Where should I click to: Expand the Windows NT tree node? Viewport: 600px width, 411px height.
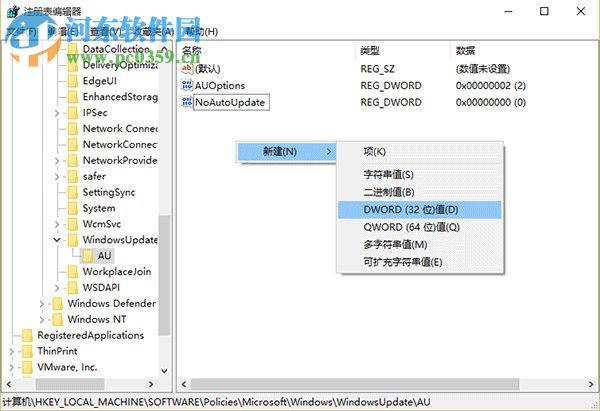42,320
